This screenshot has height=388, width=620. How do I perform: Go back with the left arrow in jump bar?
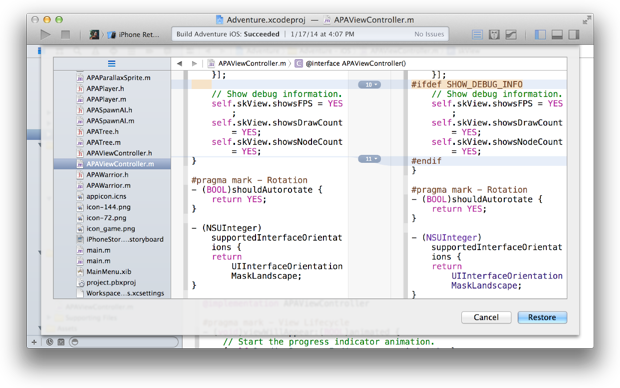(180, 63)
